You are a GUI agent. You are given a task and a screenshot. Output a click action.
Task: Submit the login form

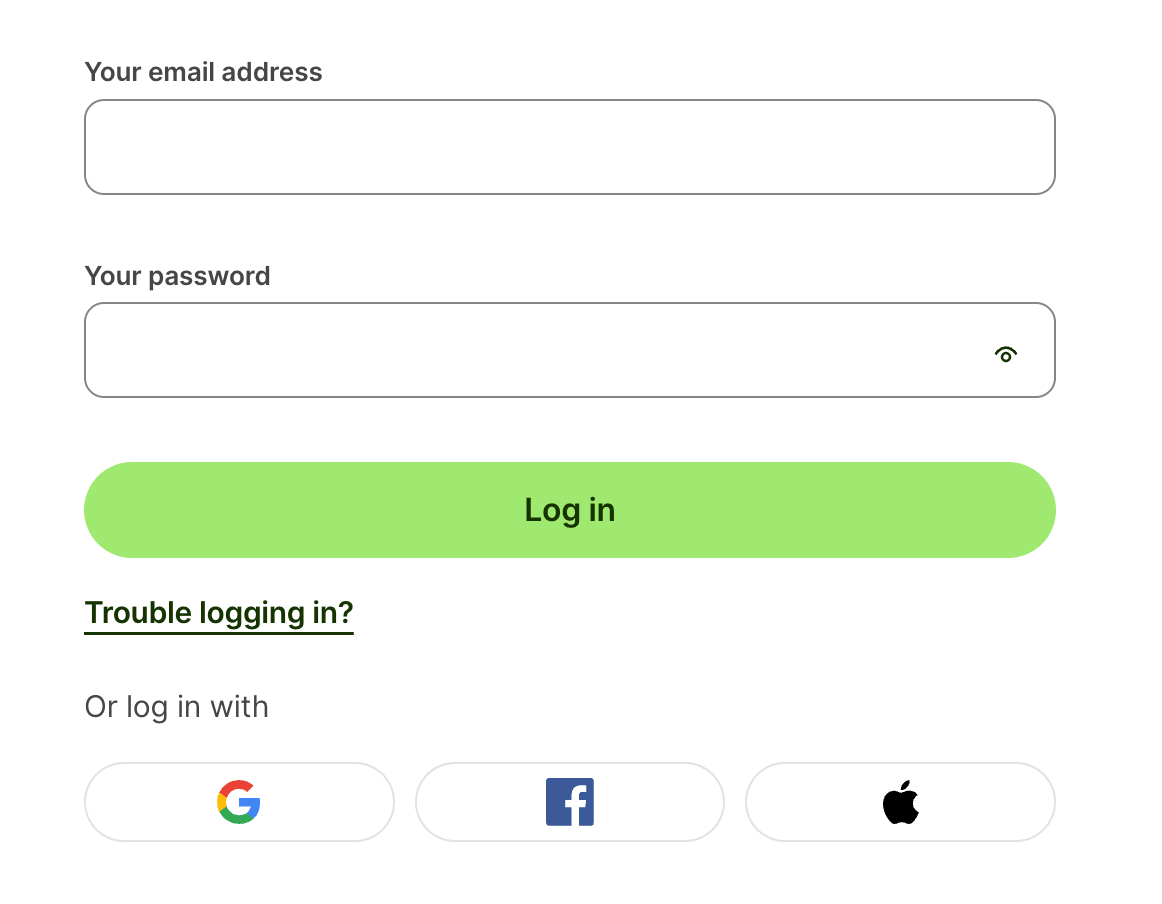569,510
